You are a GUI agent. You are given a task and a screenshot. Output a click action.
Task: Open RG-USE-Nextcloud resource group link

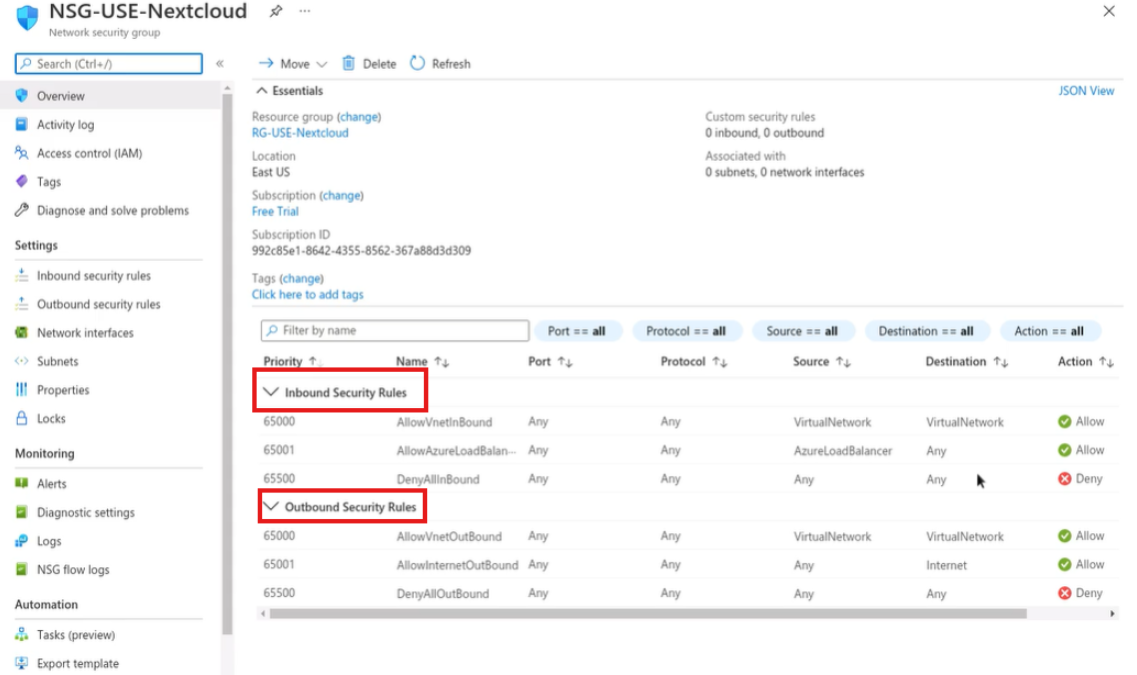[300, 133]
